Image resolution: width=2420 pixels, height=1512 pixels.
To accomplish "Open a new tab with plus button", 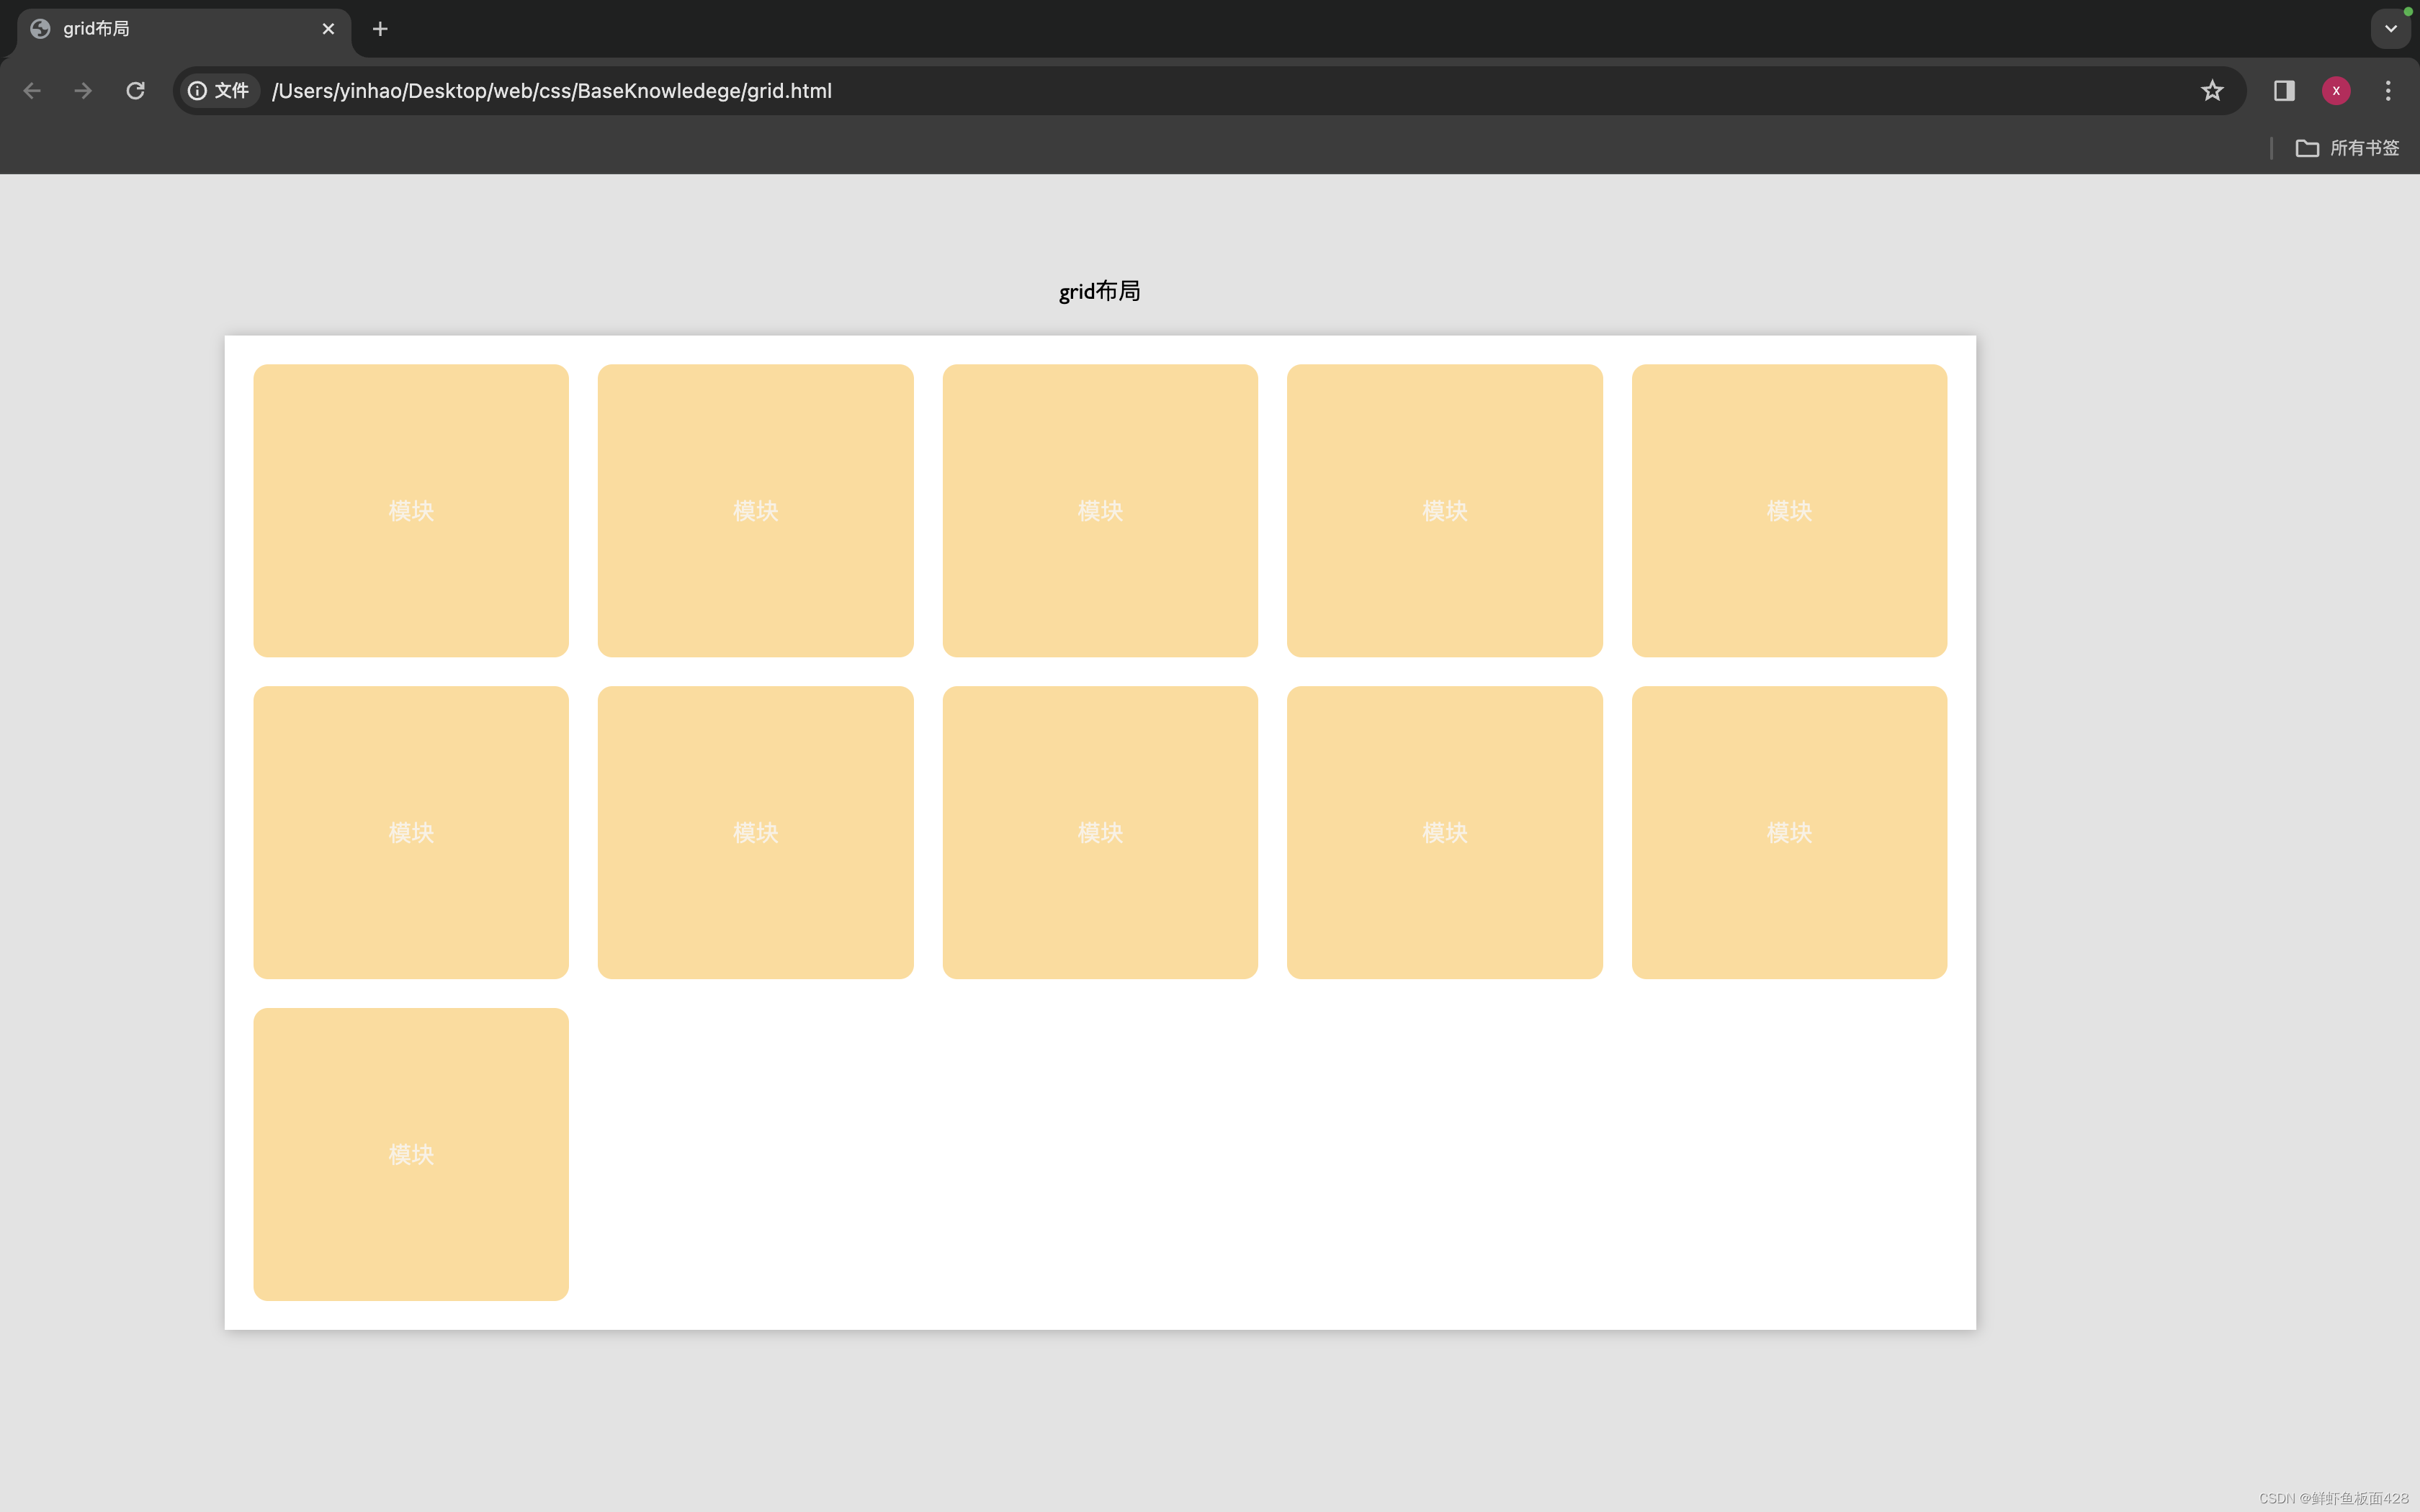I will (380, 29).
